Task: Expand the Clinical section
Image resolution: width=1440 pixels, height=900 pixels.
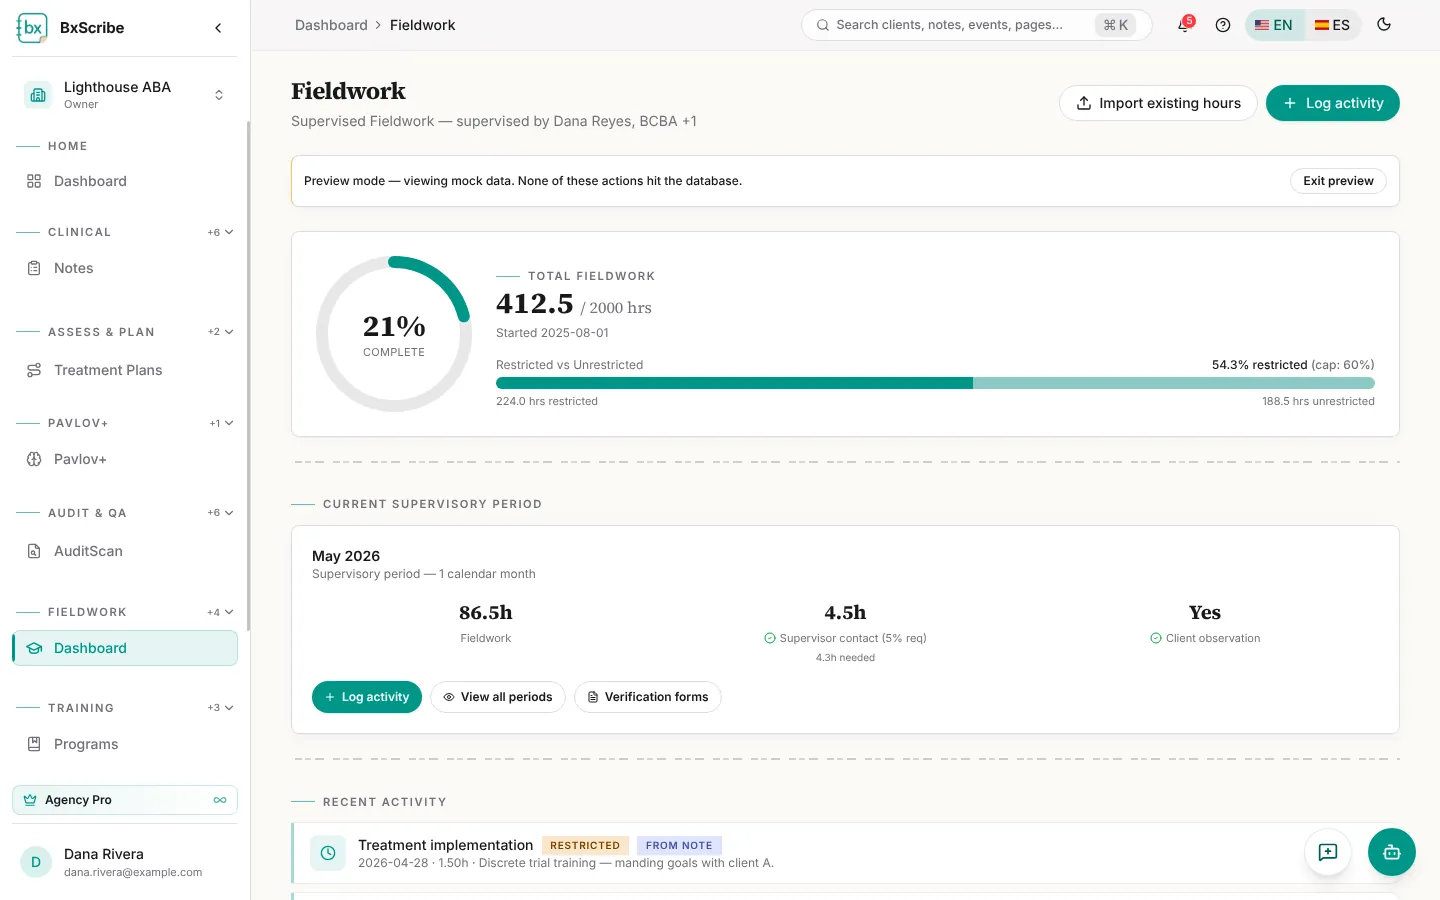Action: 221,232
